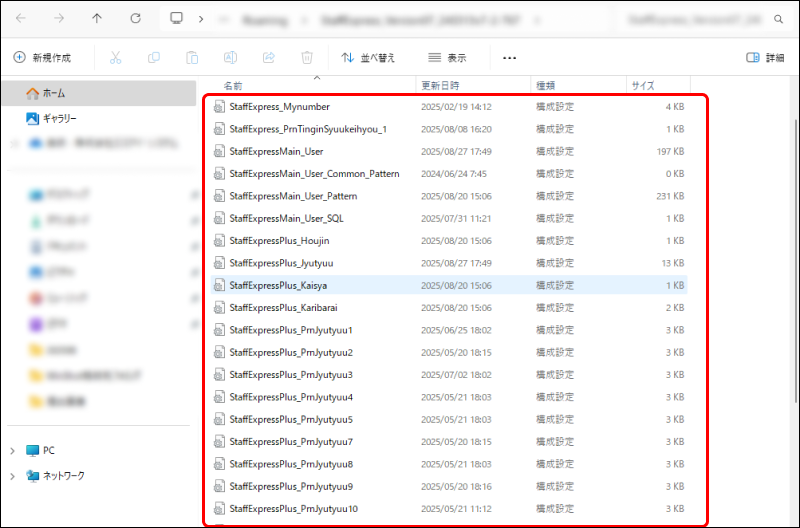Click the Copy icon in toolbar
Viewport: 800px width, 528px height.
[x=154, y=58]
